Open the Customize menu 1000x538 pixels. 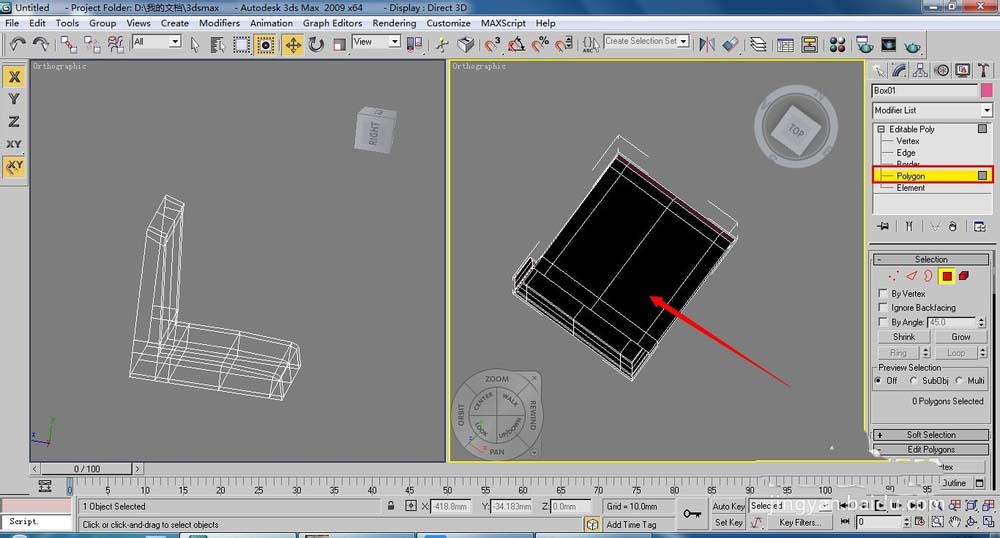448,23
